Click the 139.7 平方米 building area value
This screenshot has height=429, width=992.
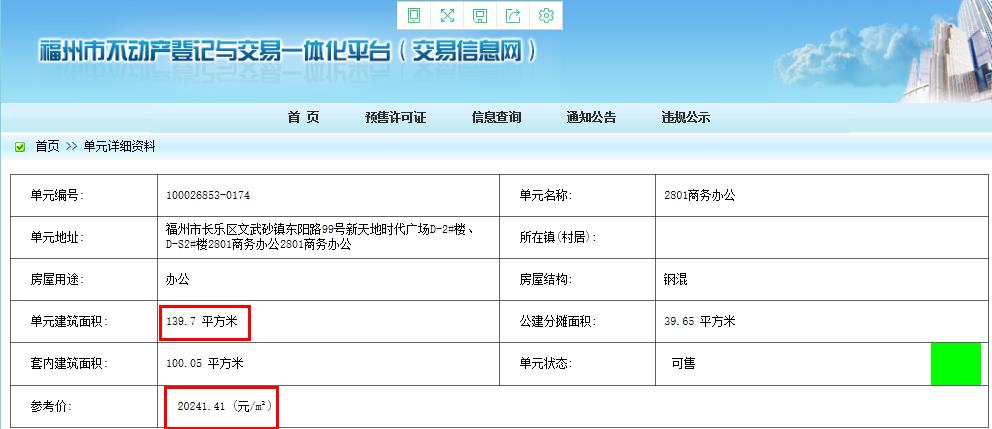coord(201,321)
